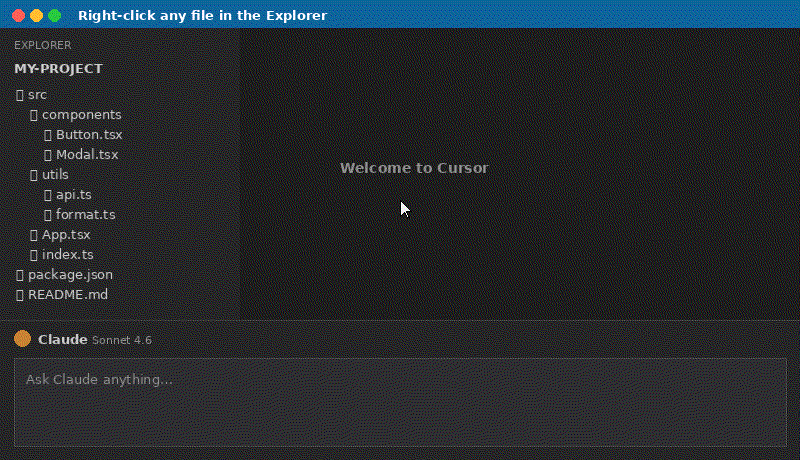
Task: Click the Sonnet 4.6 model label
Action: click(122, 340)
